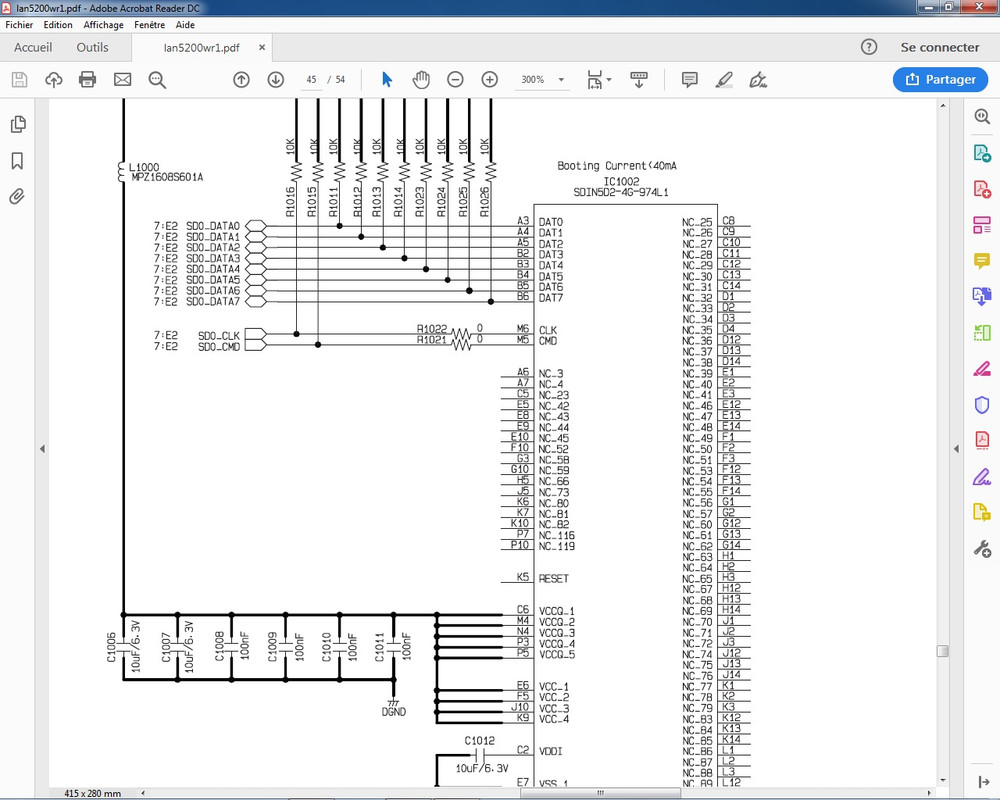This screenshot has width=1000, height=800.
Task: Go to next page arrow down
Action: (x=276, y=80)
